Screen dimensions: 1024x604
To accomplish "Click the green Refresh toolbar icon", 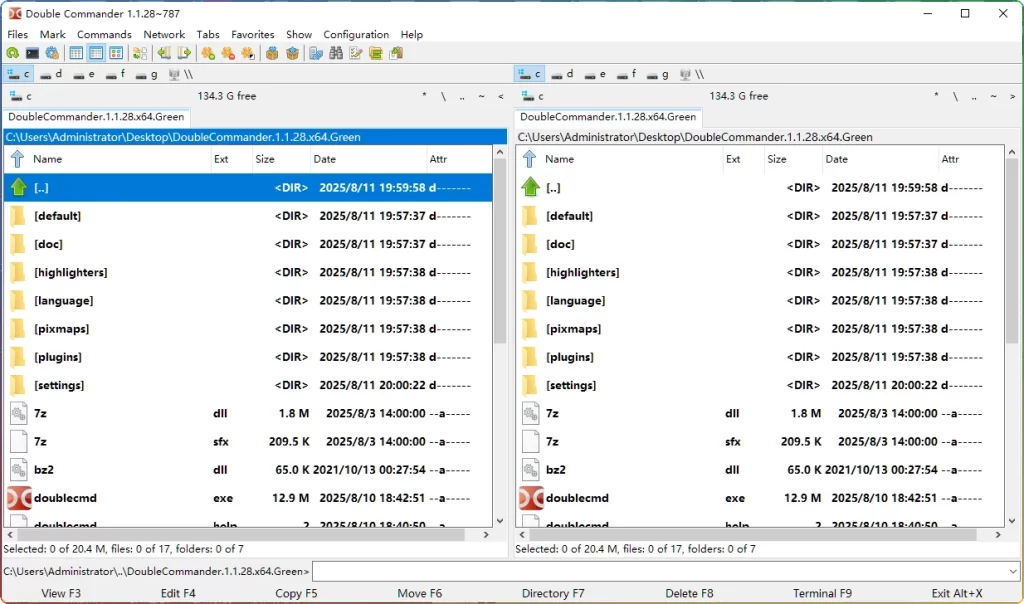I will tap(12, 54).
